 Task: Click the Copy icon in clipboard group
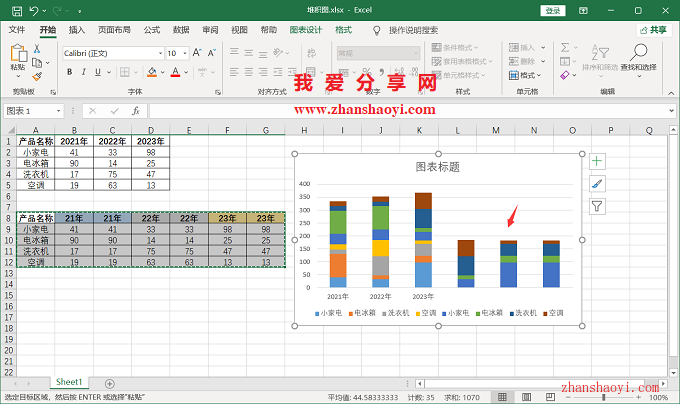[37, 63]
